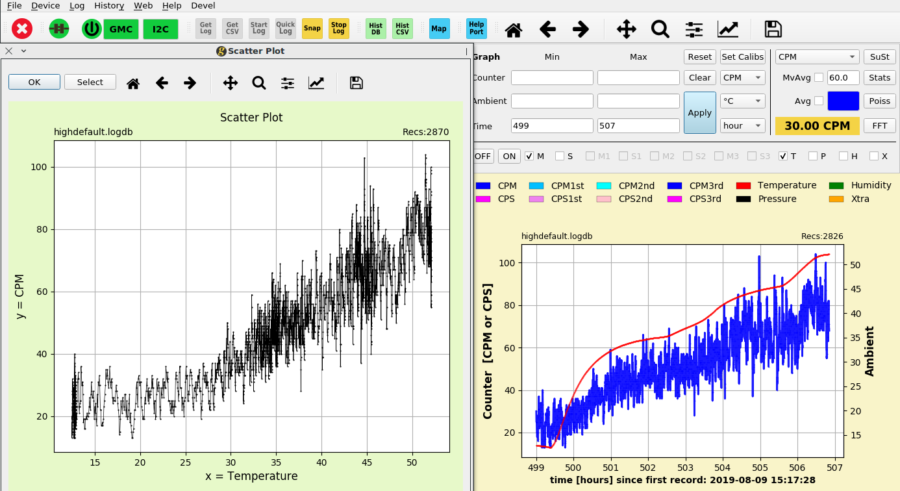Open the Counter unit CPM dropdown
This screenshot has height=491, width=900.
pos(742,78)
